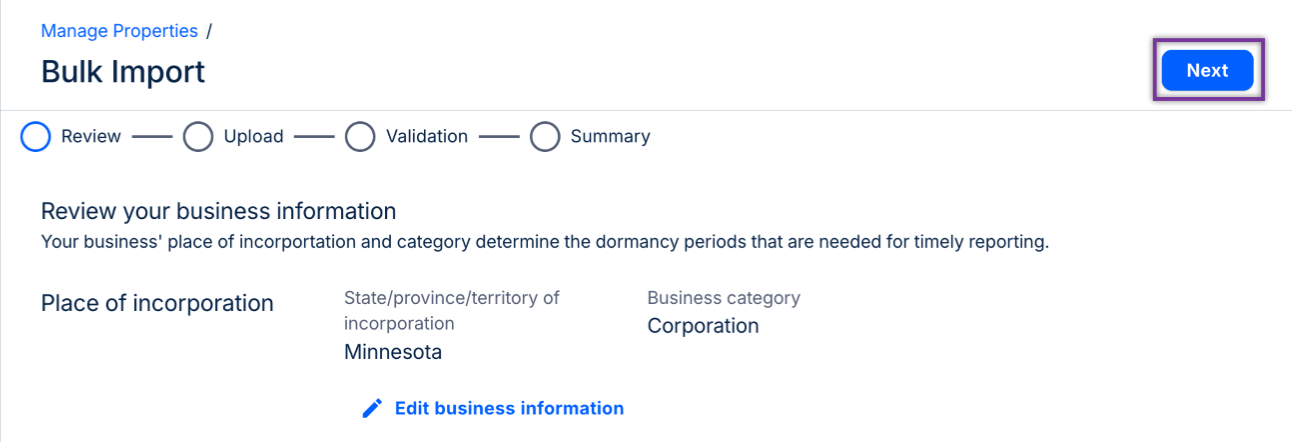Select the Review step circle
The height and width of the screenshot is (442, 1292).
[x=36, y=137]
